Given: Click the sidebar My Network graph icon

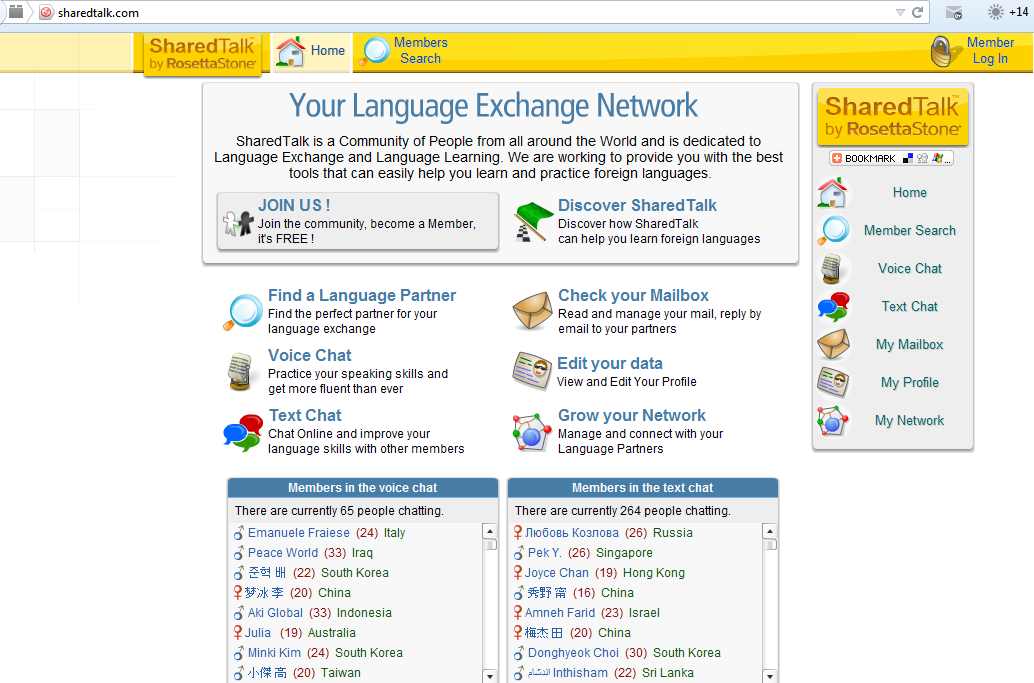Looking at the screenshot, I should tap(832, 421).
